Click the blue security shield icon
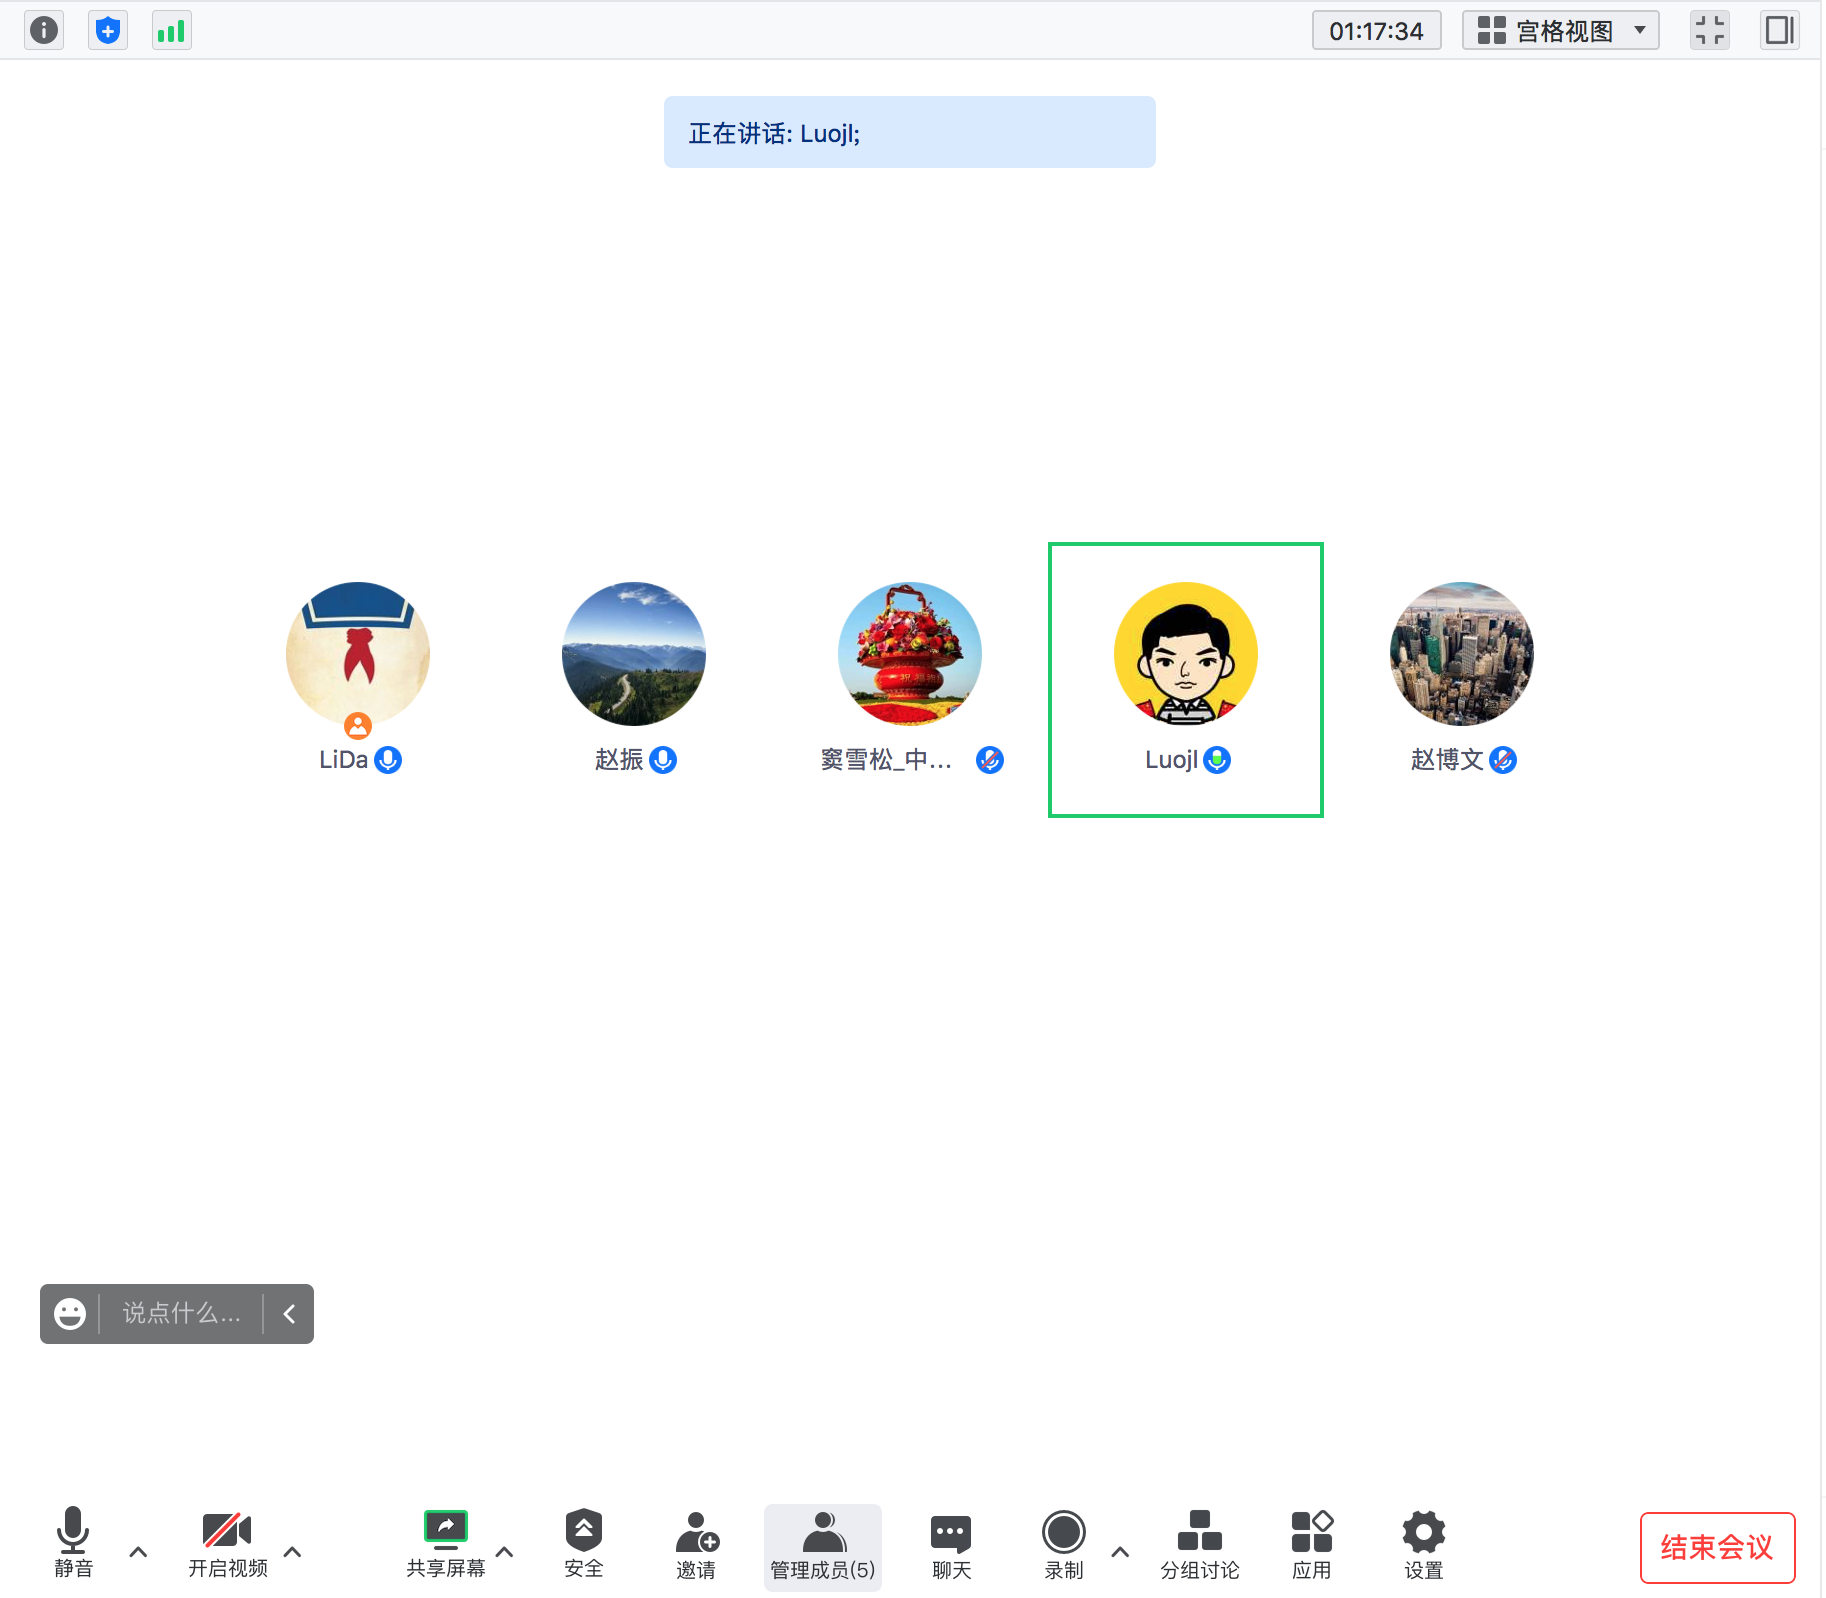Viewport: 1826px width, 1598px height. [x=108, y=30]
